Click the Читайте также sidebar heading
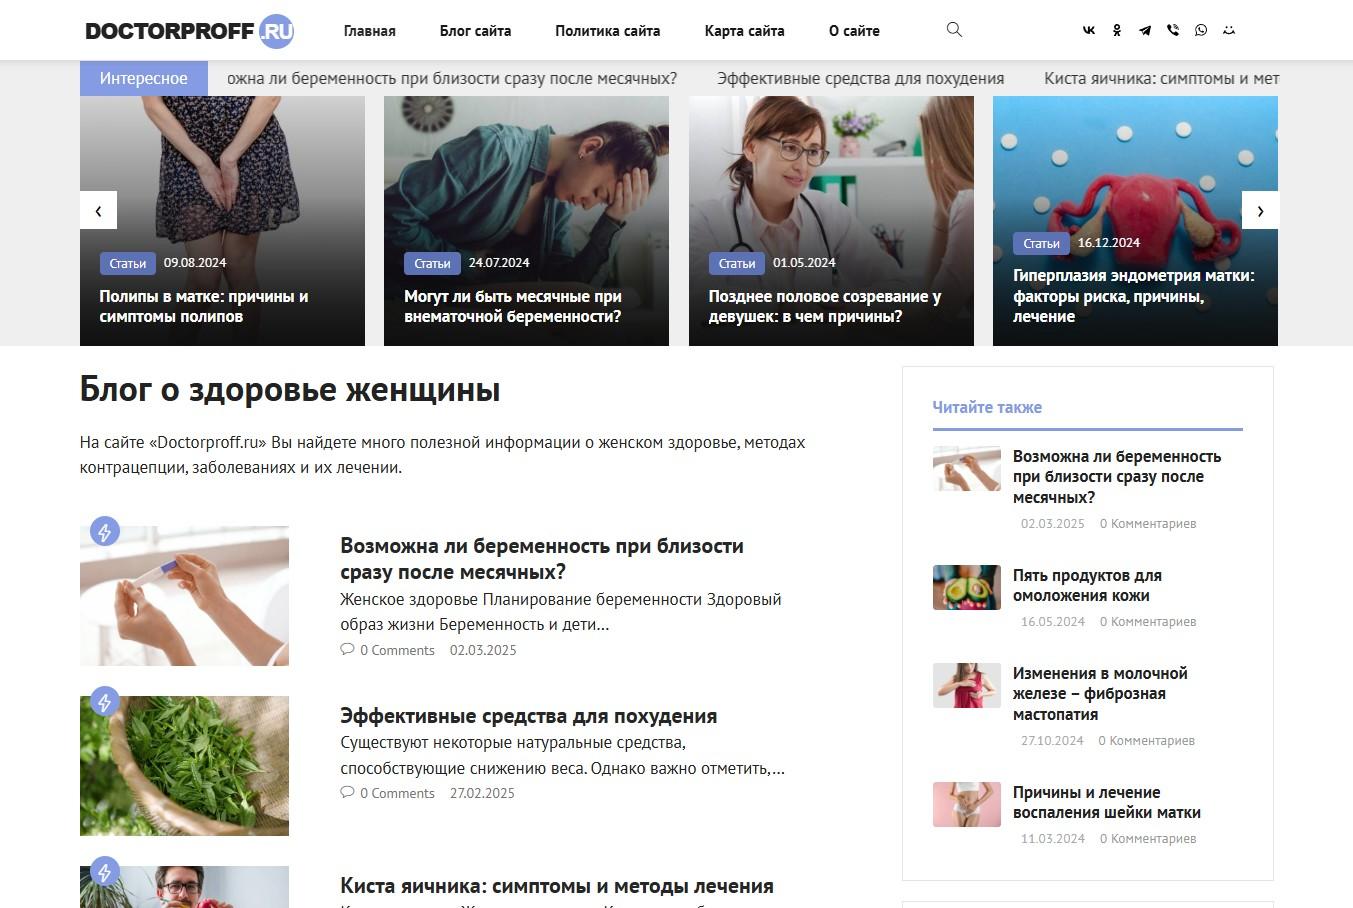Viewport: 1353px width, 908px height. click(987, 407)
